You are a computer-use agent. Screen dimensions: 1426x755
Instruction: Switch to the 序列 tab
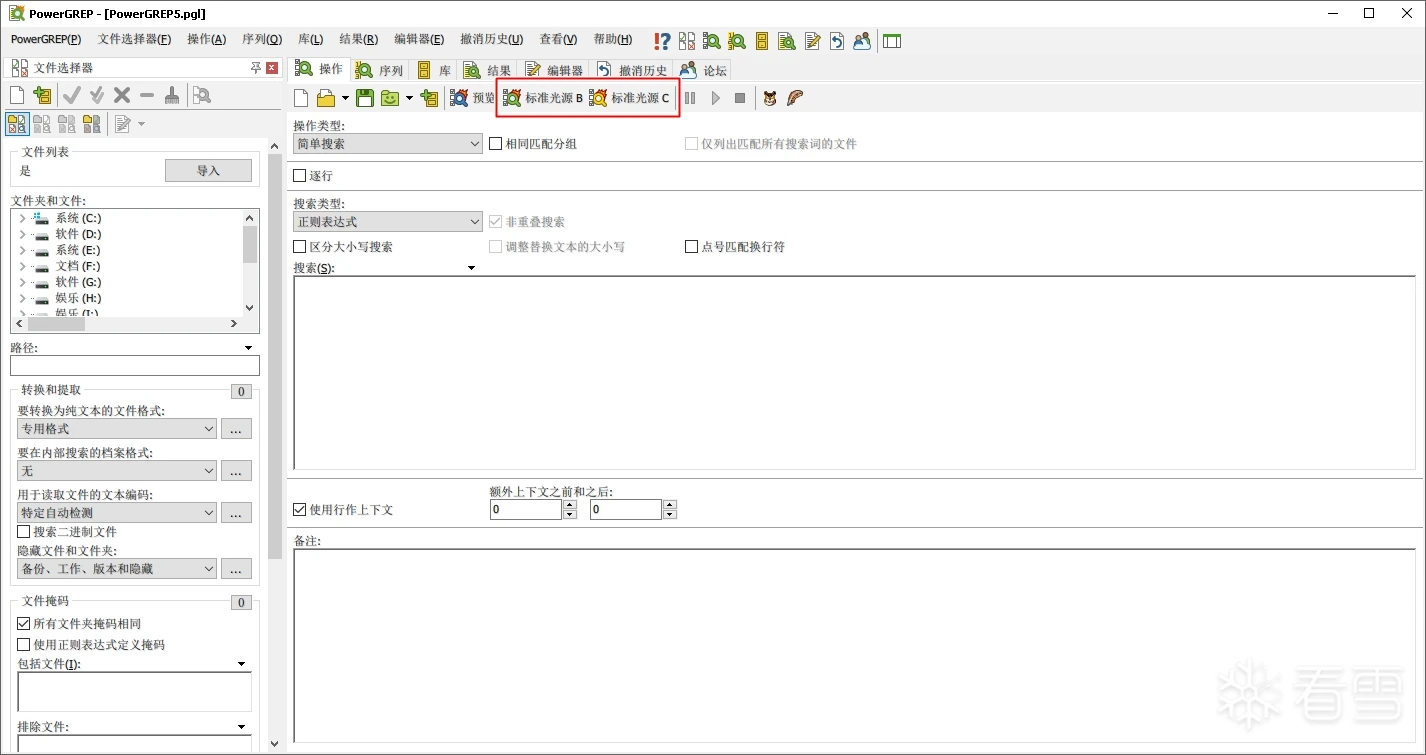[x=380, y=70]
